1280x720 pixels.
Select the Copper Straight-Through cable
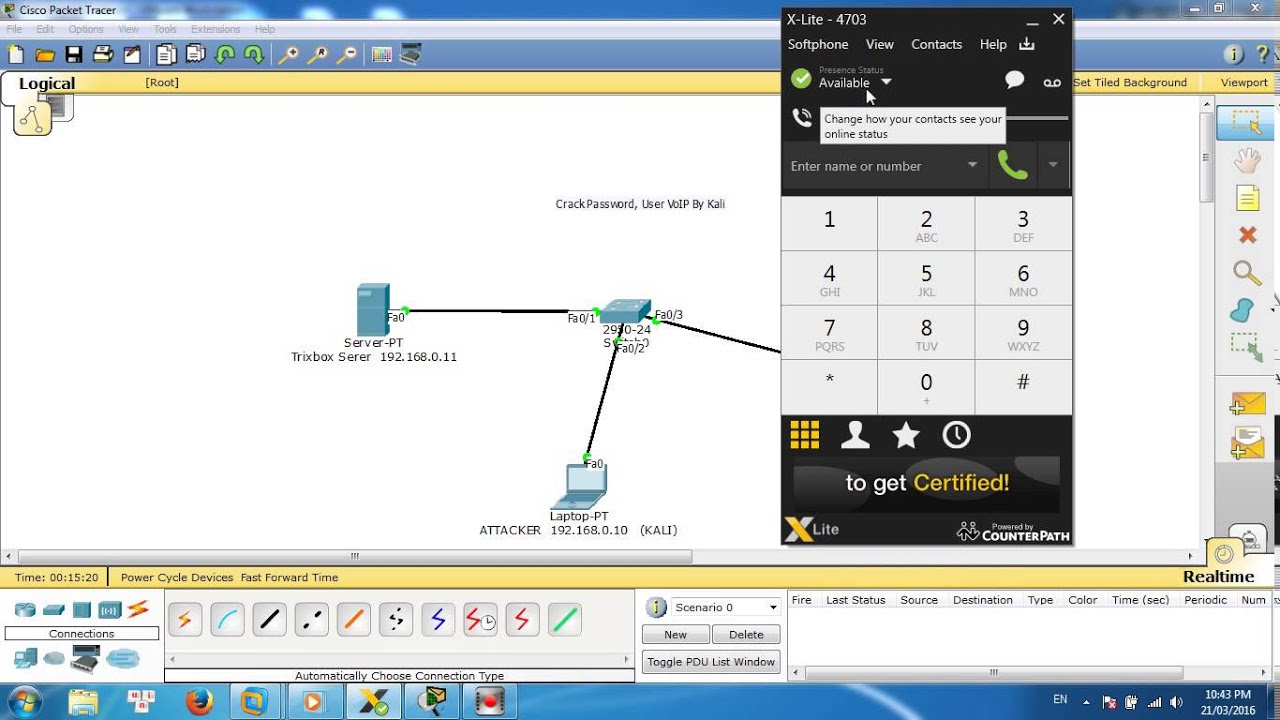[270, 620]
